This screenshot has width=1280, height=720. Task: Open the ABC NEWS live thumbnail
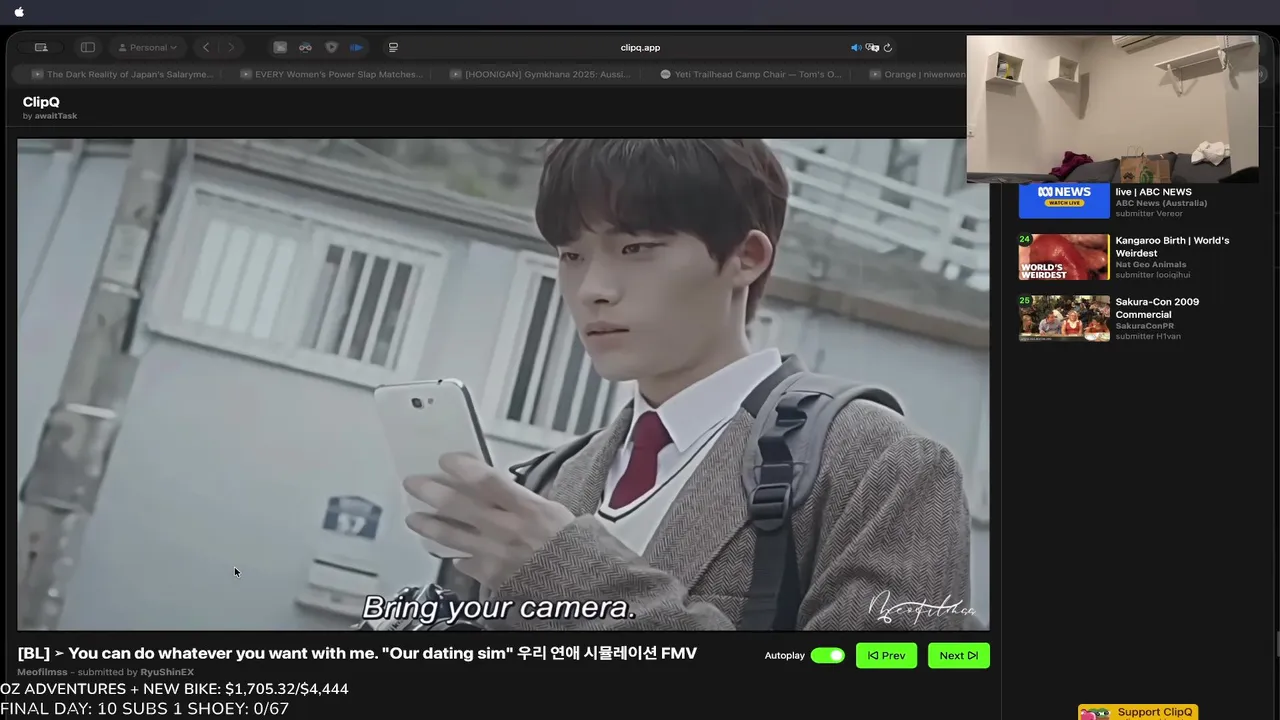tap(1064, 200)
